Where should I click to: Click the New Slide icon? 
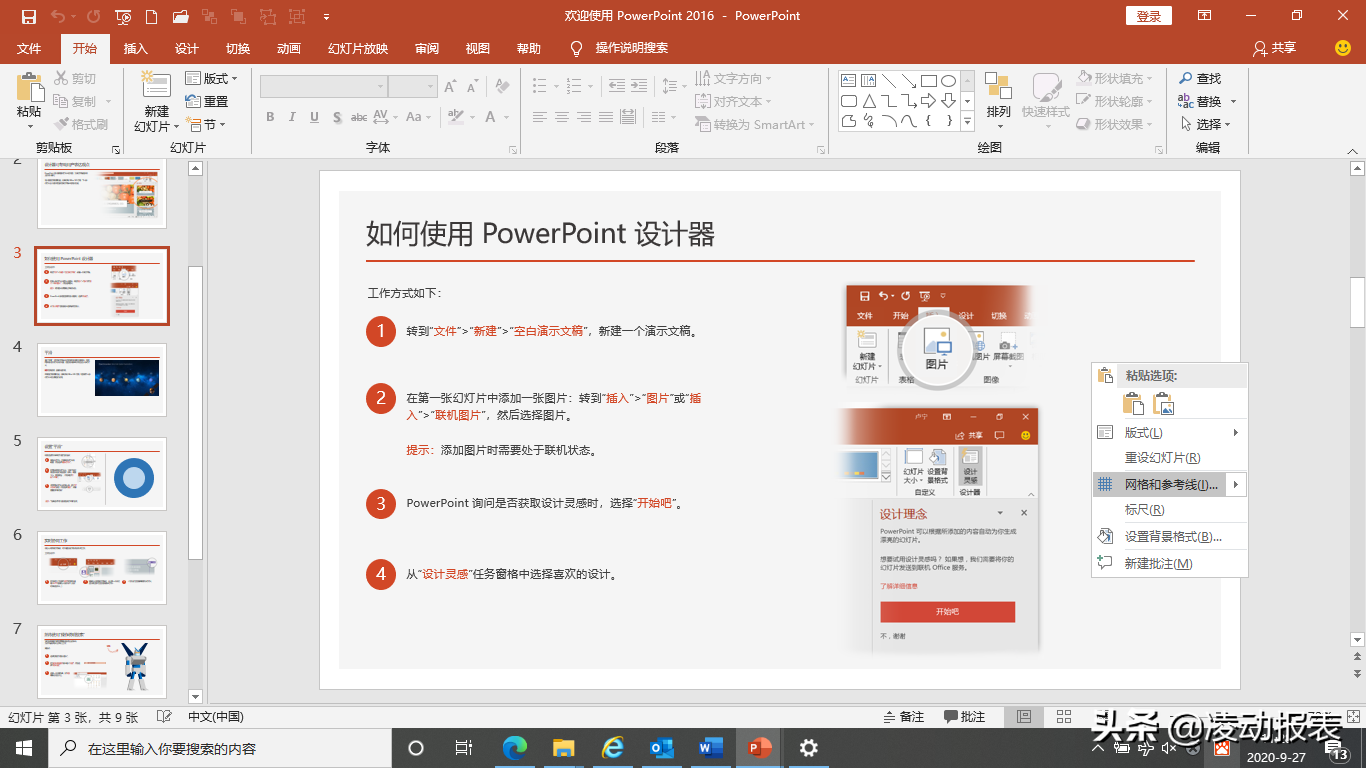tap(156, 86)
